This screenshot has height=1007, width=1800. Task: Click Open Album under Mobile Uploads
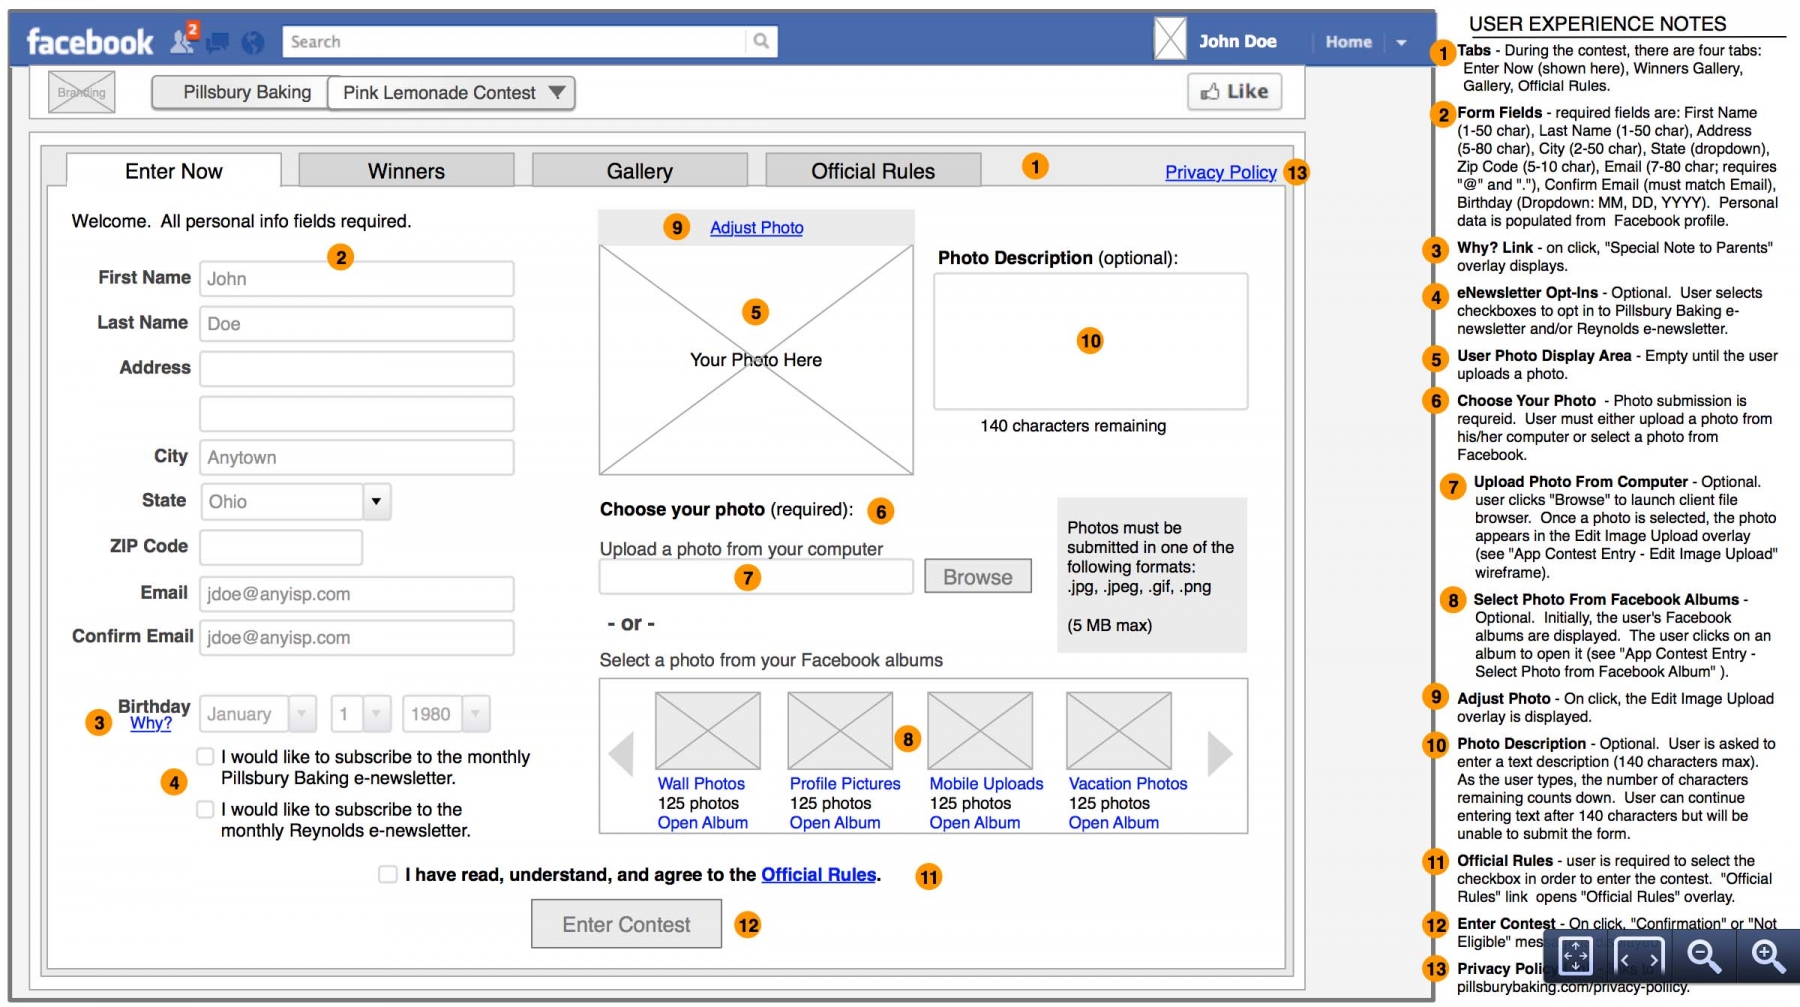(975, 823)
